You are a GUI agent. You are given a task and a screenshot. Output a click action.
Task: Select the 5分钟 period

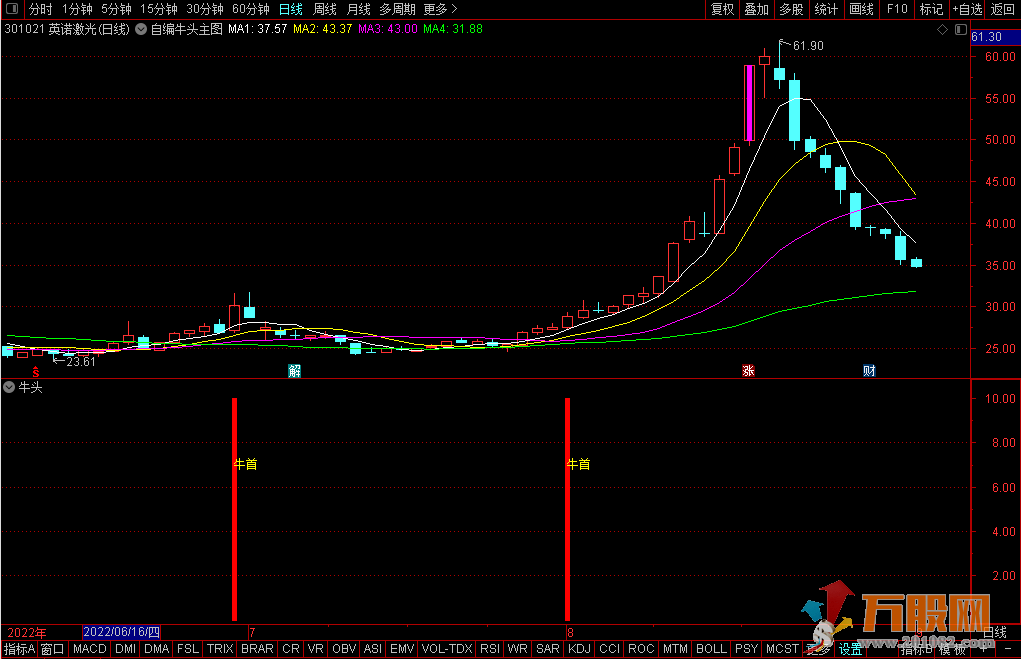tap(116, 9)
